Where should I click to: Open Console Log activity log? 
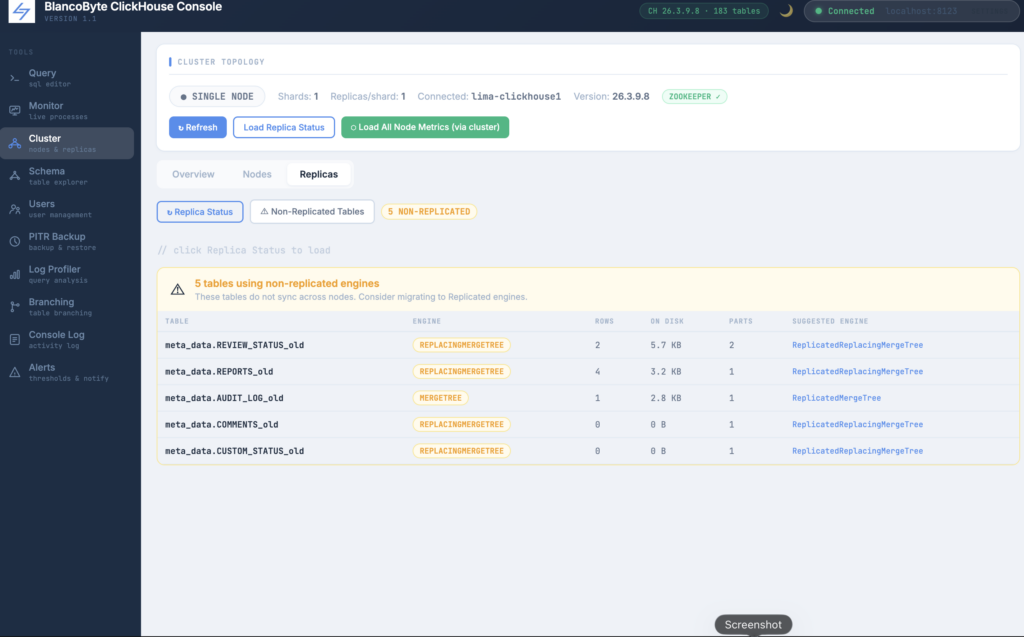click(67, 339)
